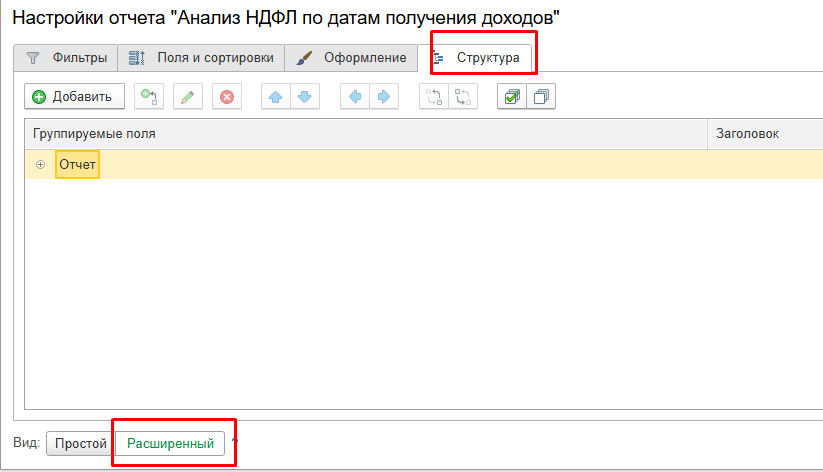Open the Filters tab
823x472 pixels.
(66, 58)
